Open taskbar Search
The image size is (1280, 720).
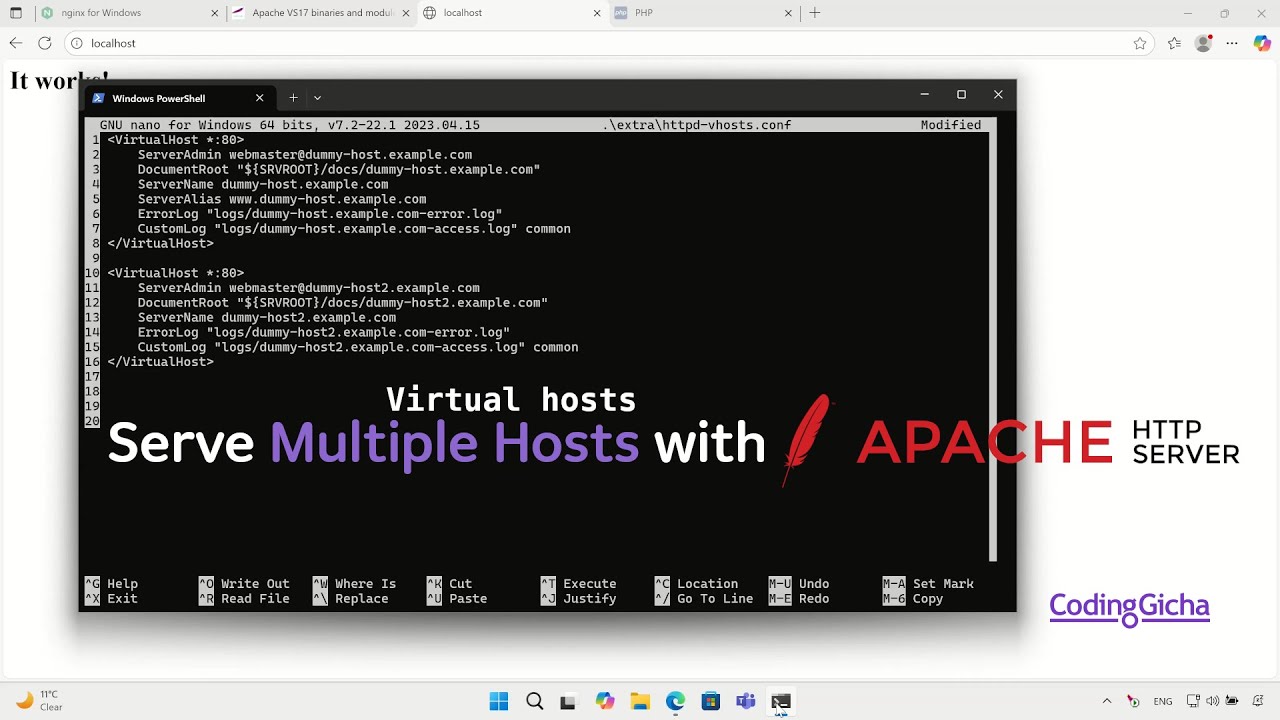534,701
